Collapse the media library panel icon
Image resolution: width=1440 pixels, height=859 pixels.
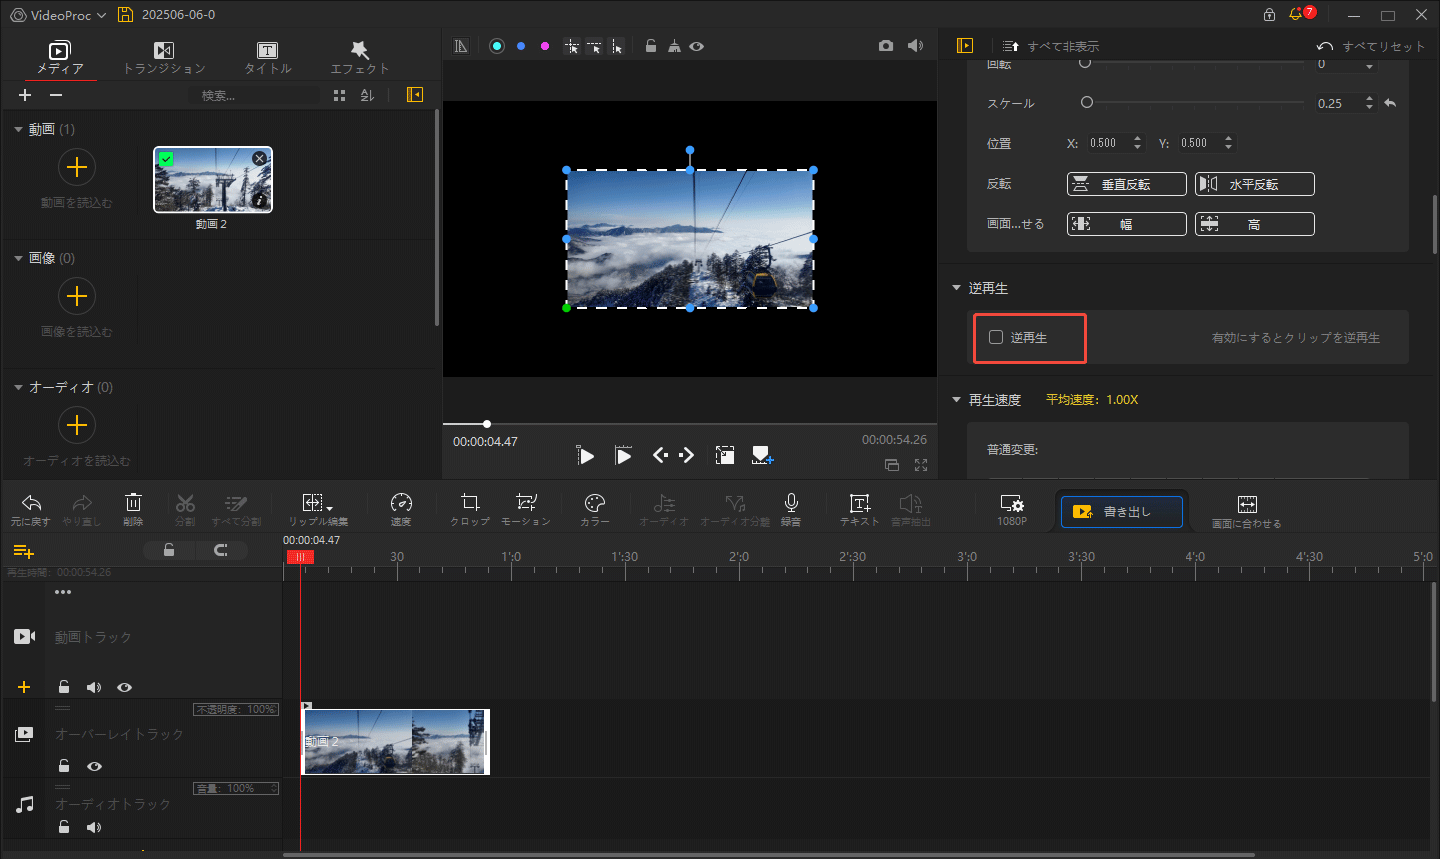pos(415,94)
